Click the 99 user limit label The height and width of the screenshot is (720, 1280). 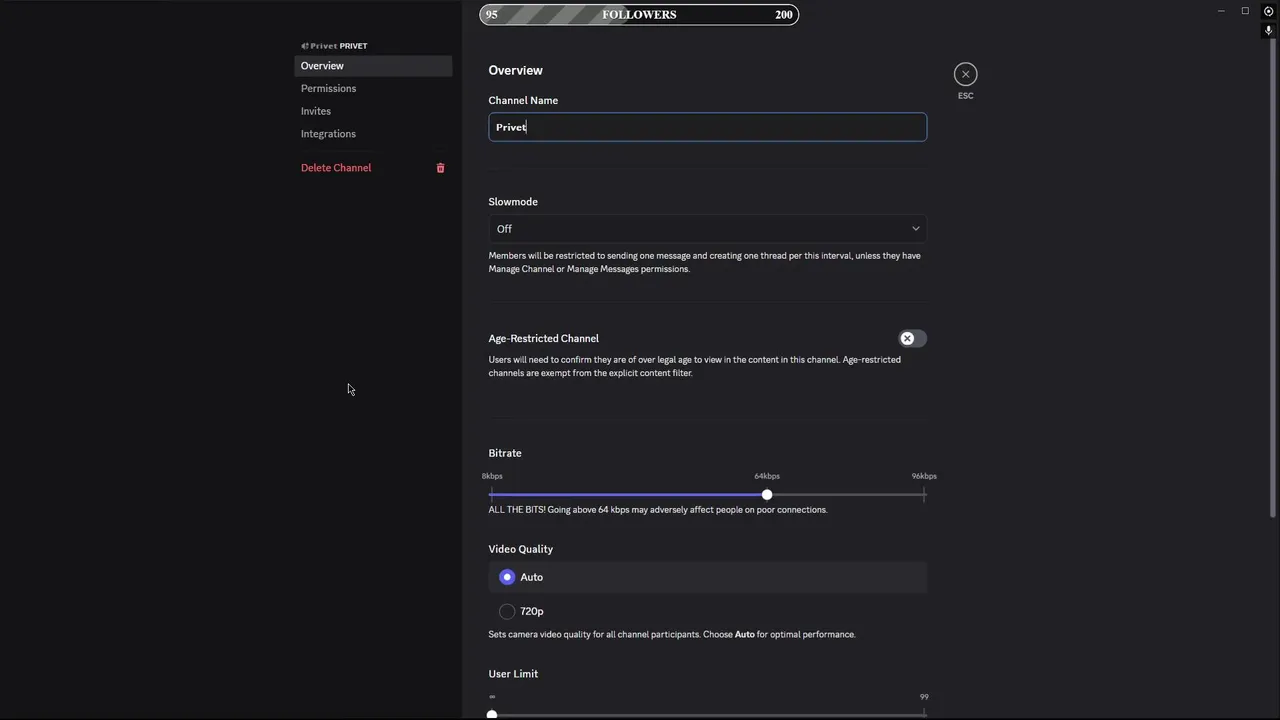point(924,697)
